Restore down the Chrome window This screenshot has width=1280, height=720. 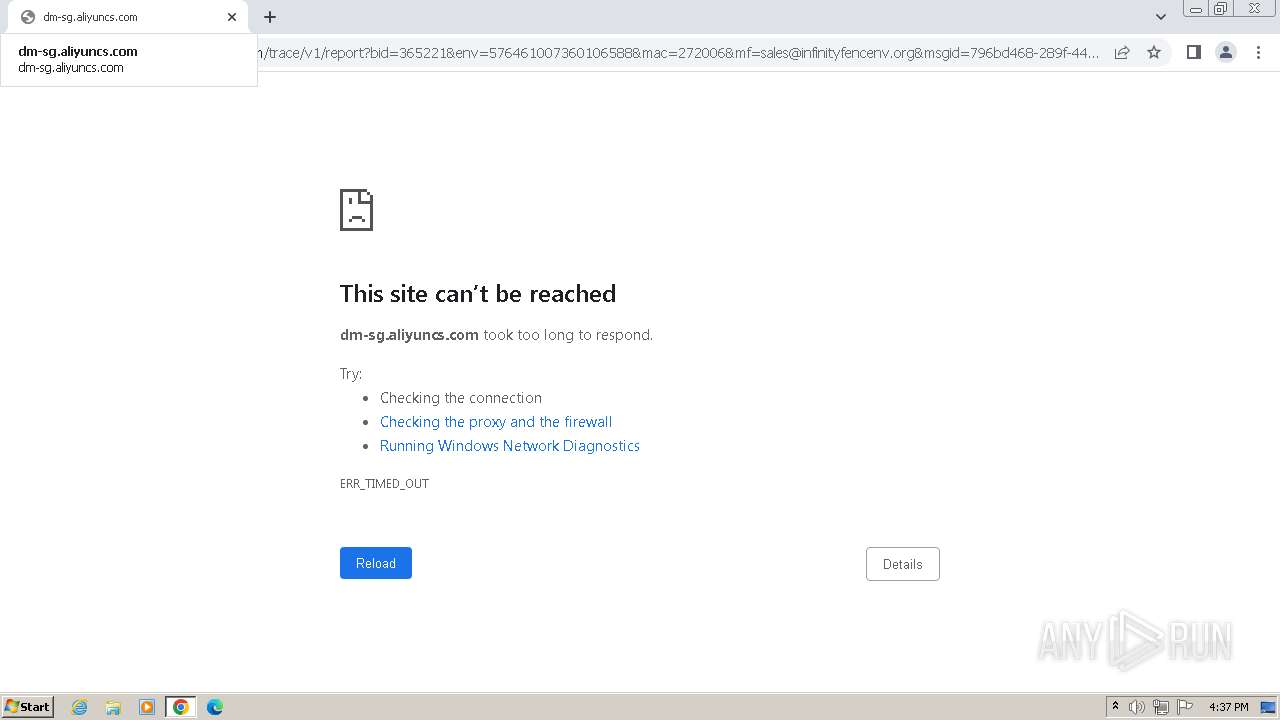1221,8
